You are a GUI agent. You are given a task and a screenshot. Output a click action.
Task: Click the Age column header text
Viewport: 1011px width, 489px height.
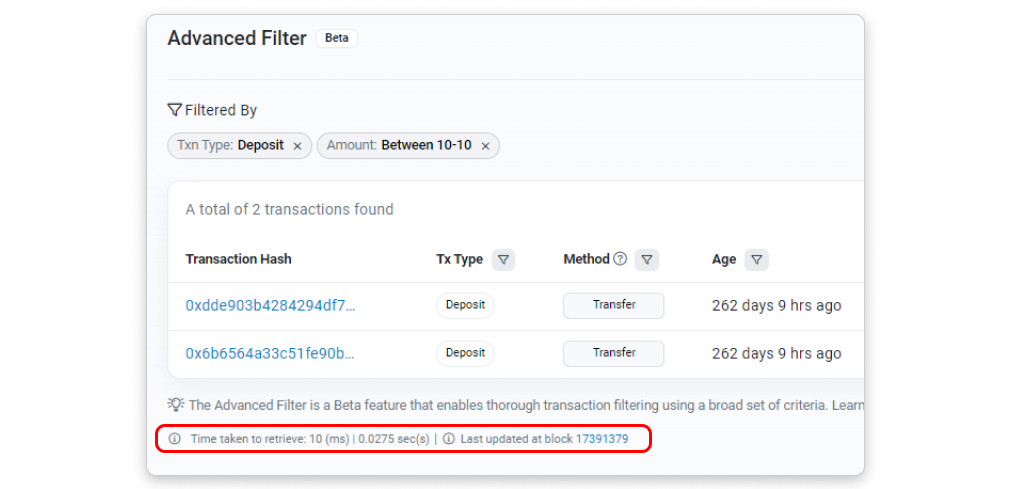click(x=724, y=260)
